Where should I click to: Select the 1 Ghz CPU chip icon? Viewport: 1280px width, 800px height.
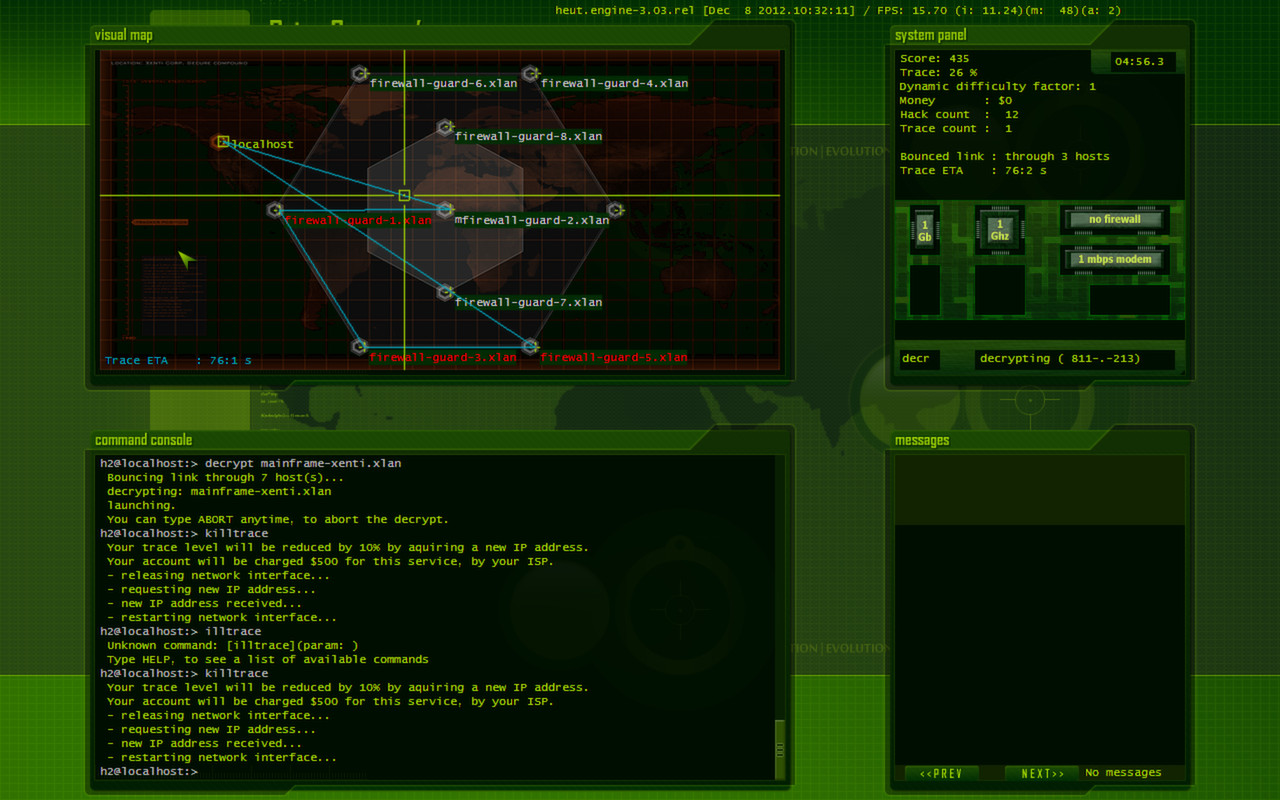tap(999, 229)
